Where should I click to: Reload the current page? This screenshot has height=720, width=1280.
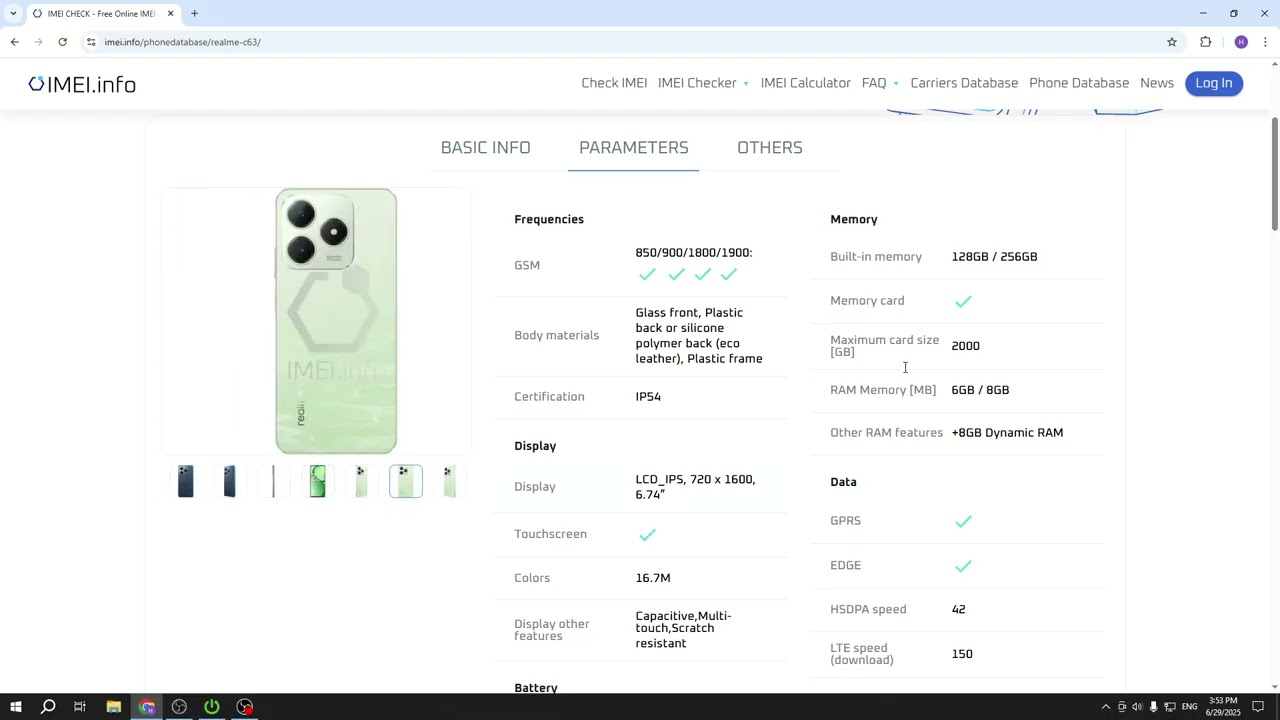[62, 42]
